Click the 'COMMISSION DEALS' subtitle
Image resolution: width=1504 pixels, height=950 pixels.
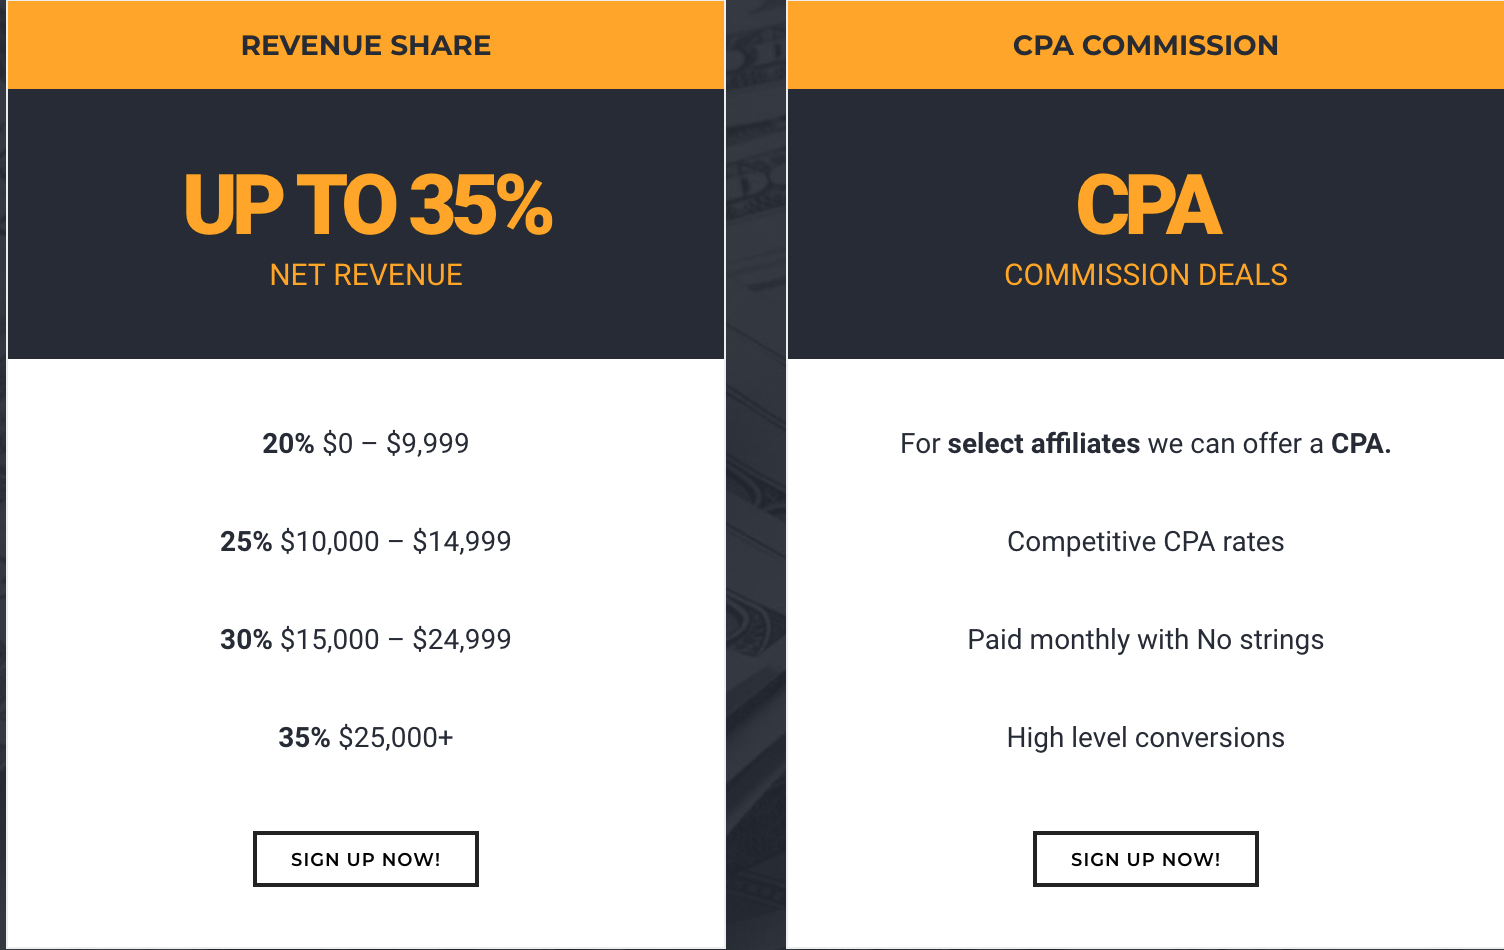(1146, 275)
